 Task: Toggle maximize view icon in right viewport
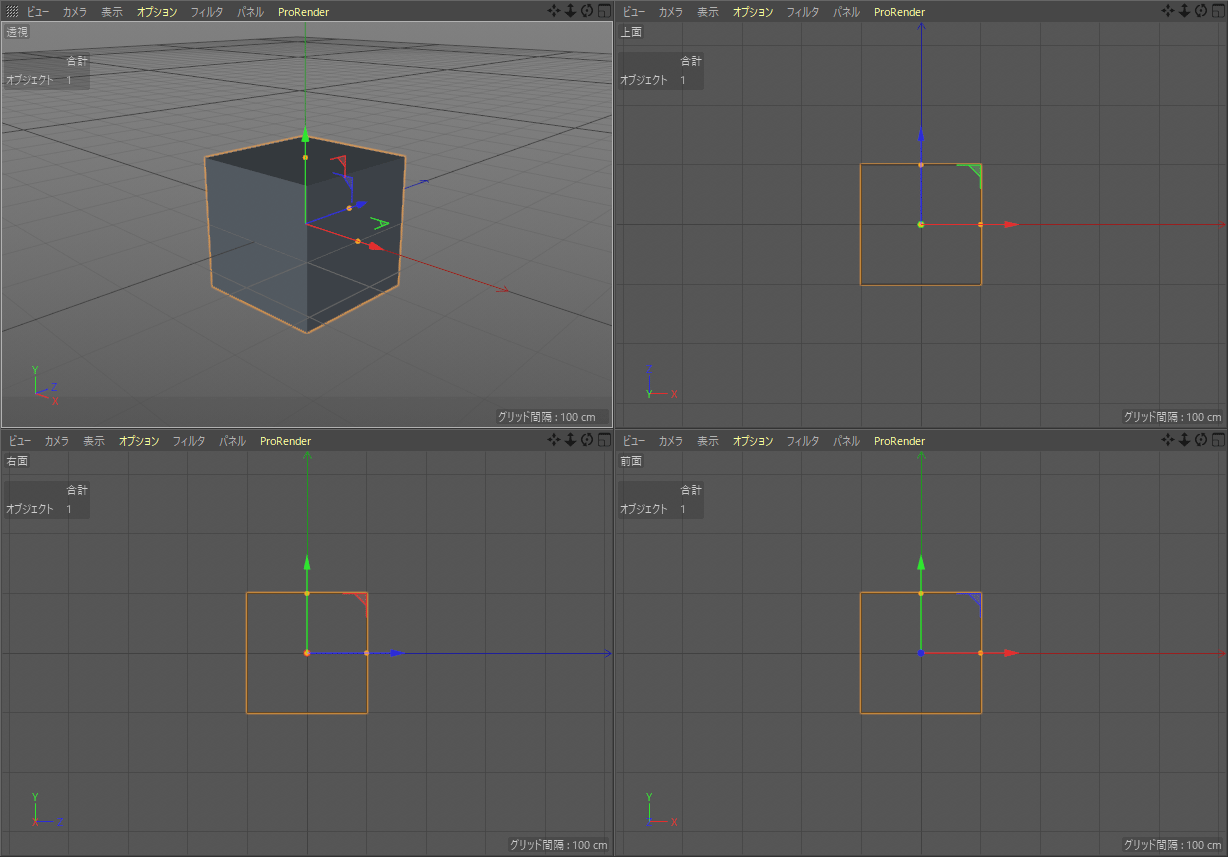(x=603, y=440)
